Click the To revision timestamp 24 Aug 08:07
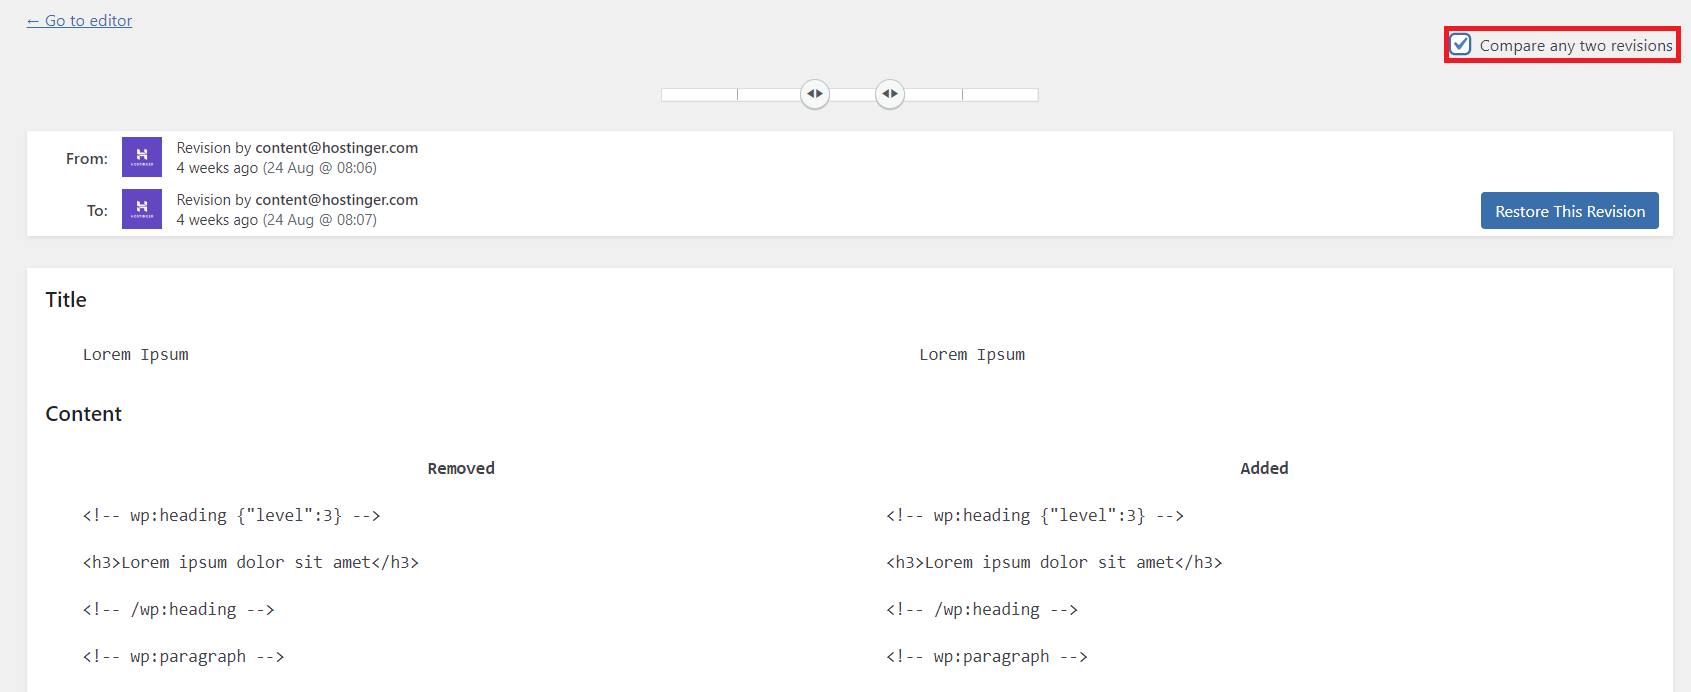Viewport: 1691px width, 692px height. pos(320,220)
